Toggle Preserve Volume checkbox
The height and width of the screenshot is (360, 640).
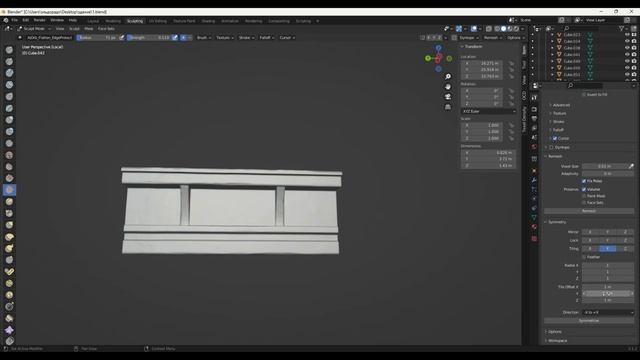pyautogui.click(x=584, y=189)
